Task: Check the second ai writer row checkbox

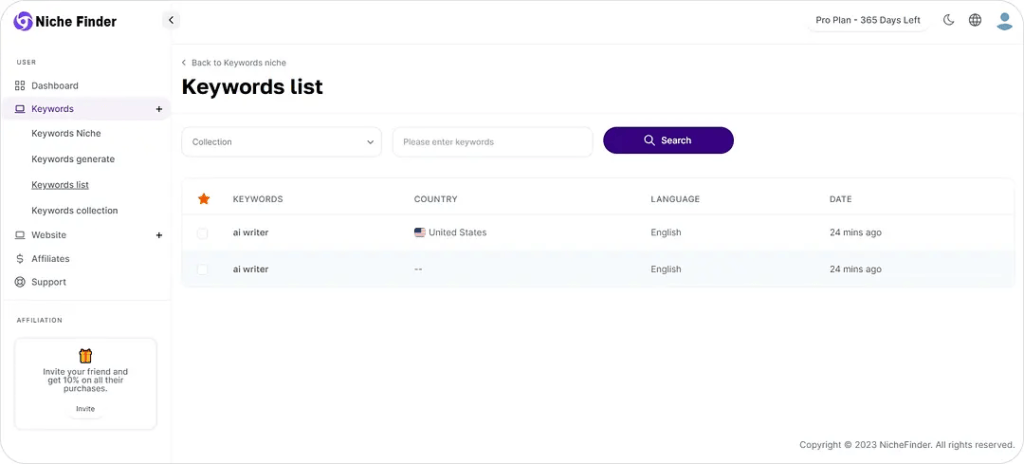Action: (x=203, y=270)
